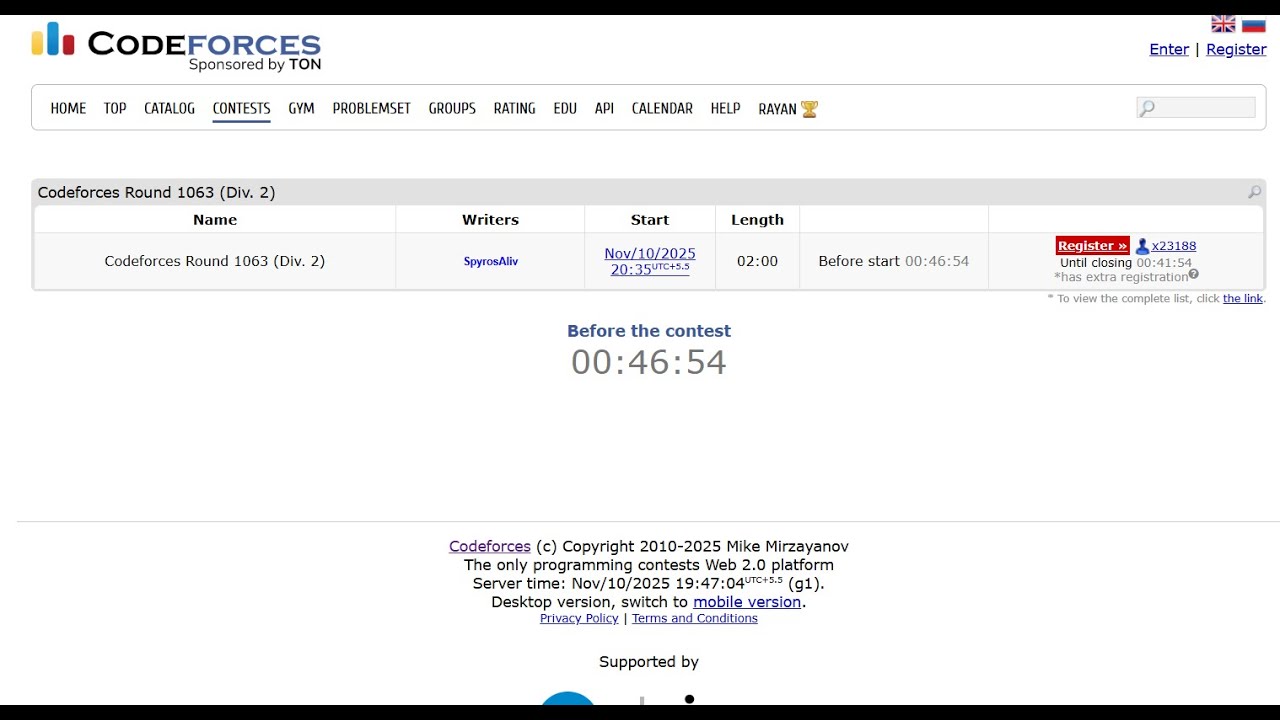1280x720 pixels.
Task: Click the magnifier icon in contest table header
Action: pos(1254,192)
